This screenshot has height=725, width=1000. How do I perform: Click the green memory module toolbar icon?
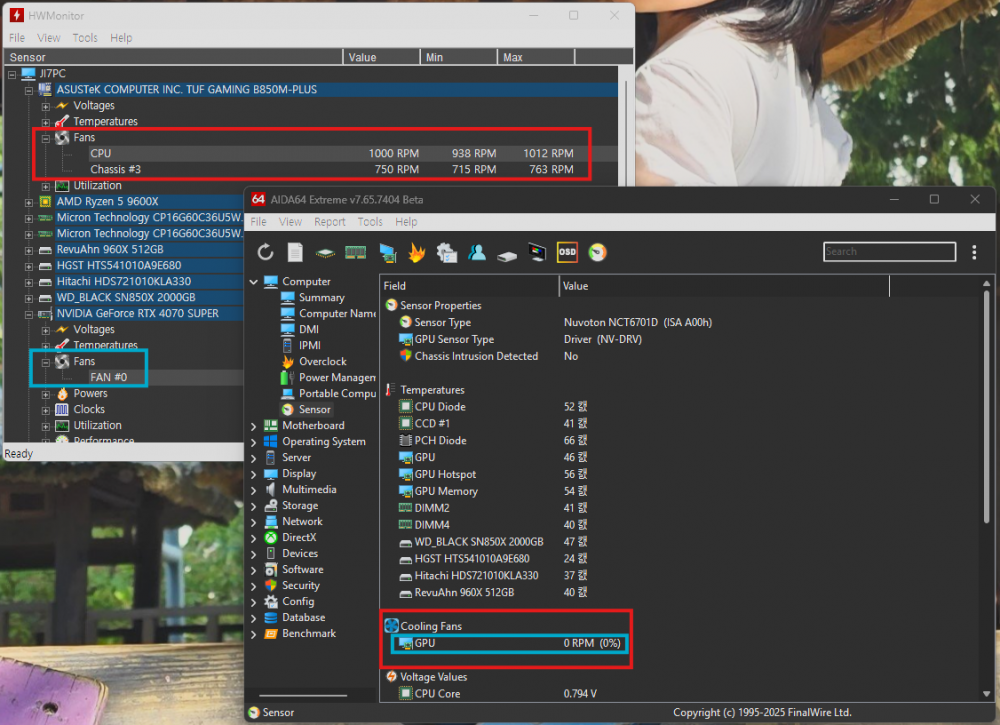(x=356, y=252)
